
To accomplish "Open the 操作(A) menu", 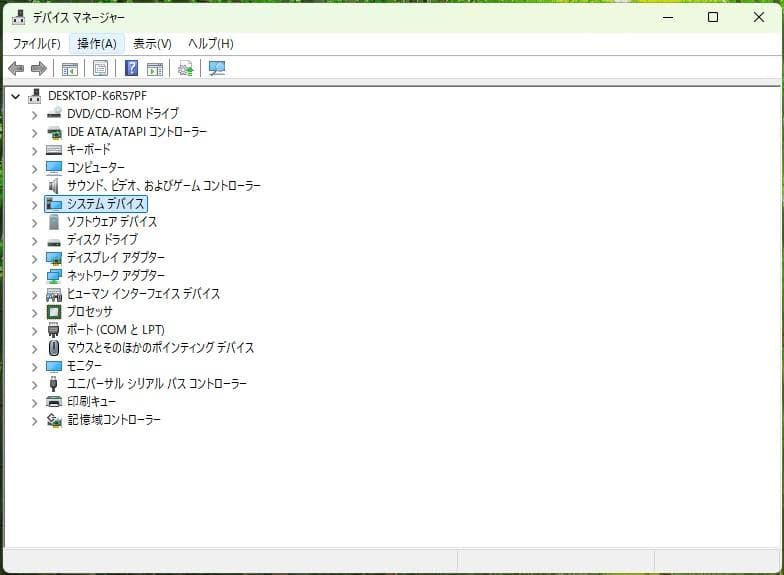I will [x=97, y=44].
